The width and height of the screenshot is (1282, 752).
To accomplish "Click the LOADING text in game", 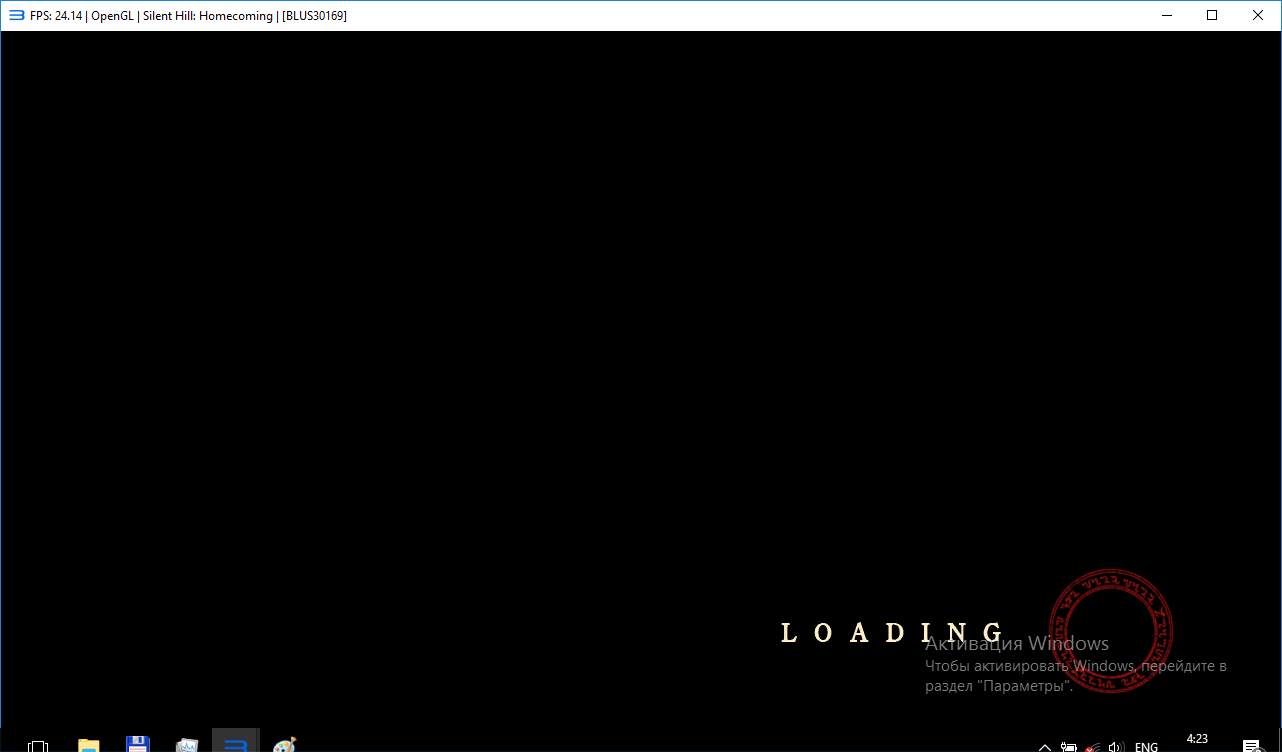I will (892, 633).
